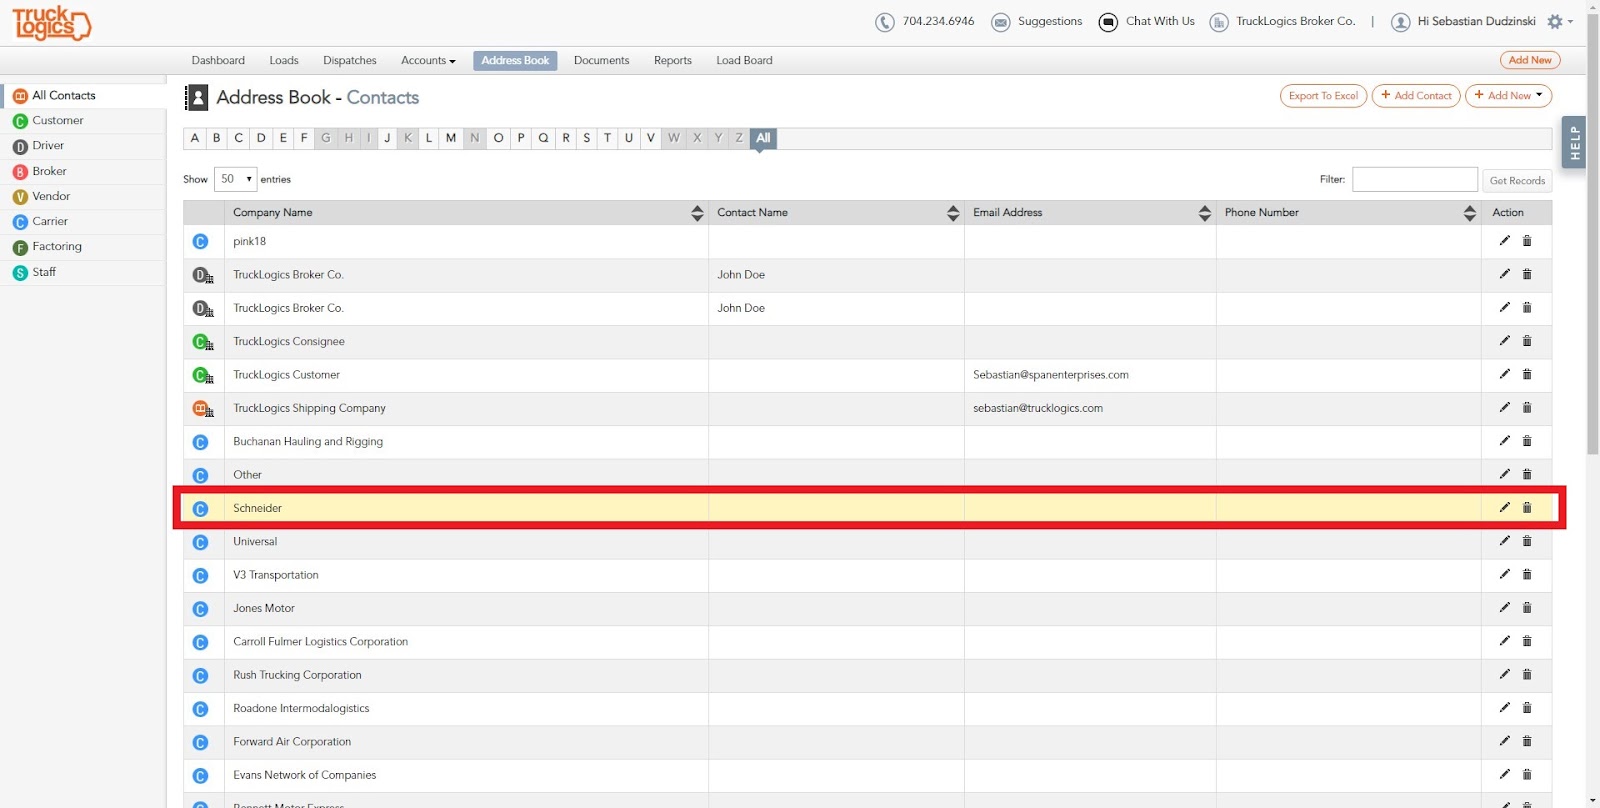Viewport: 1600px width, 808px height.
Task: Open the Documents menu
Action: [x=601, y=61]
